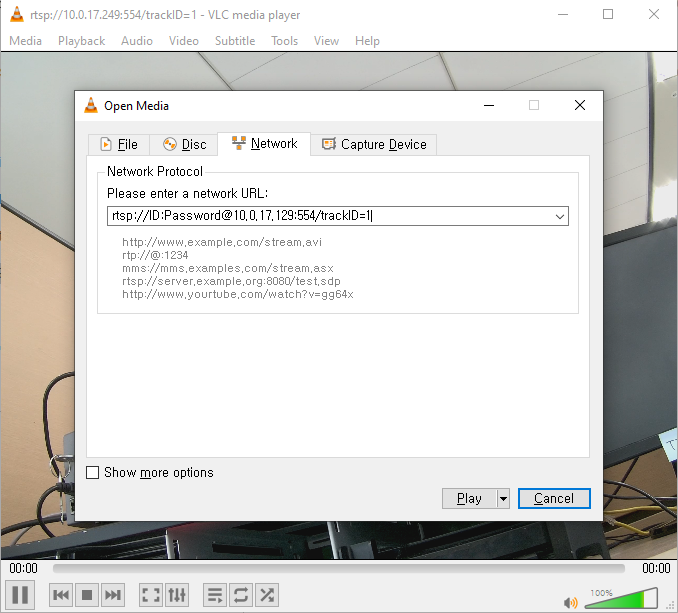Switch to the Disc tab
Screen dimensions: 678x613
coord(184,144)
